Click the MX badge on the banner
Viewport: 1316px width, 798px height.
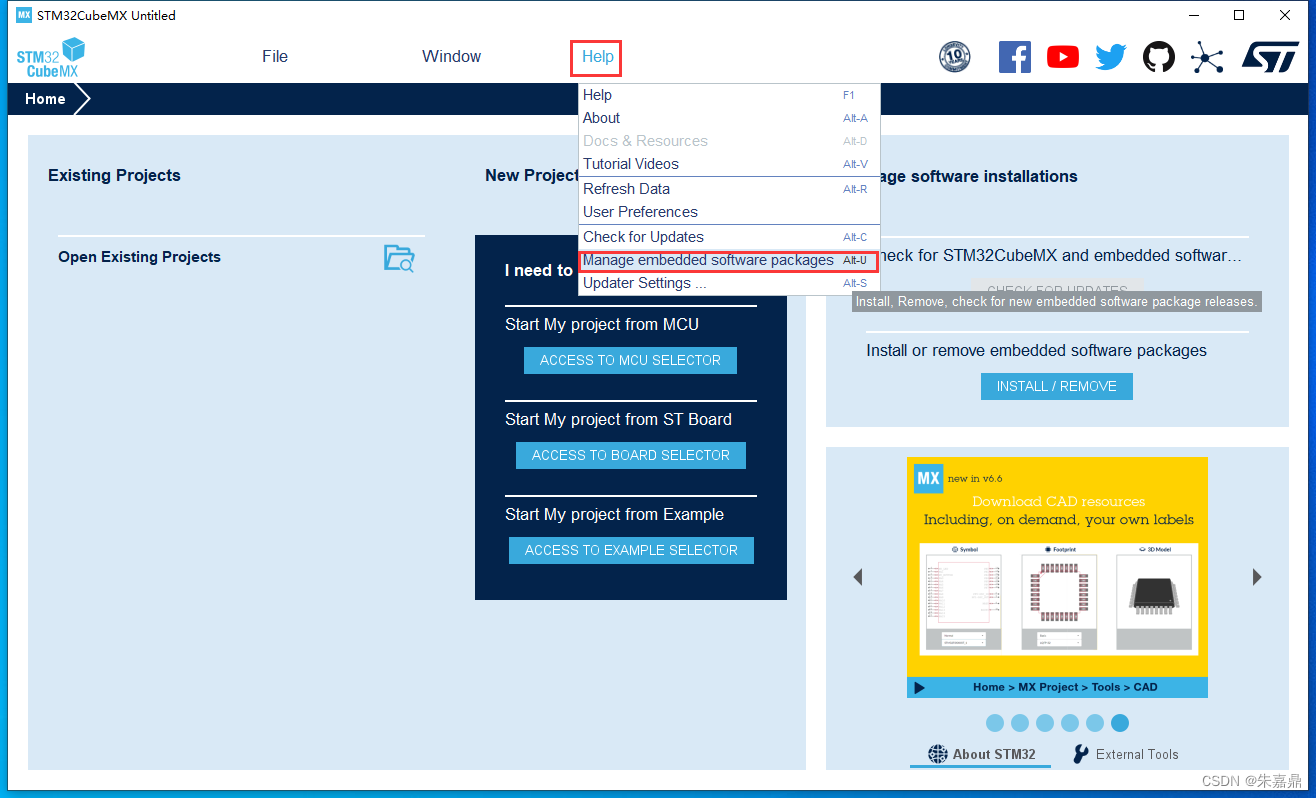929,478
